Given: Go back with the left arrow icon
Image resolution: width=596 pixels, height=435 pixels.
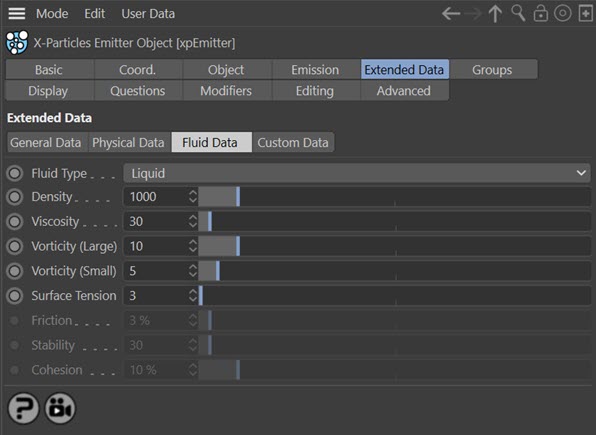Looking at the screenshot, I should tap(451, 14).
